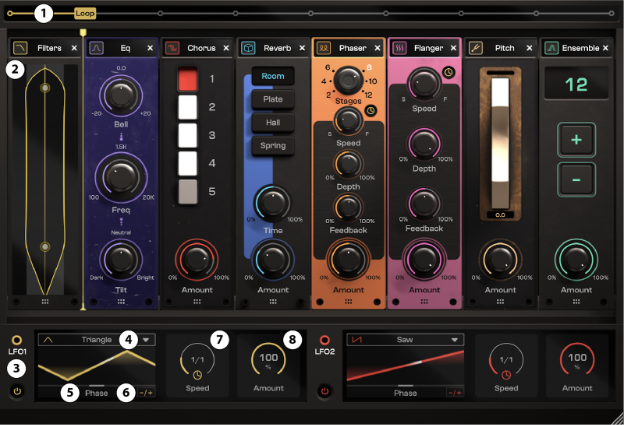Select the Room reverb type
The height and width of the screenshot is (425, 625).
(x=273, y=76)
